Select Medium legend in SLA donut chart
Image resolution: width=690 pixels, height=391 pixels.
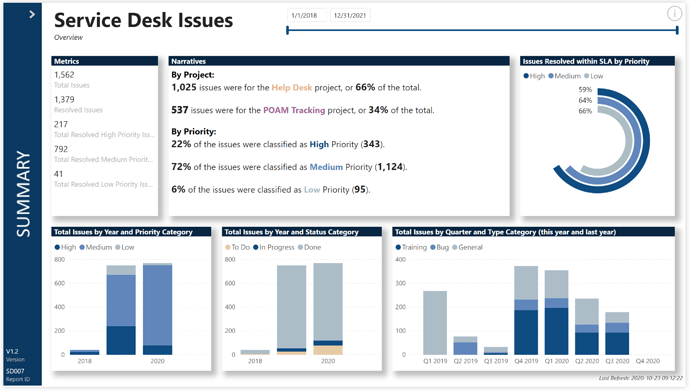click(565, 76)
